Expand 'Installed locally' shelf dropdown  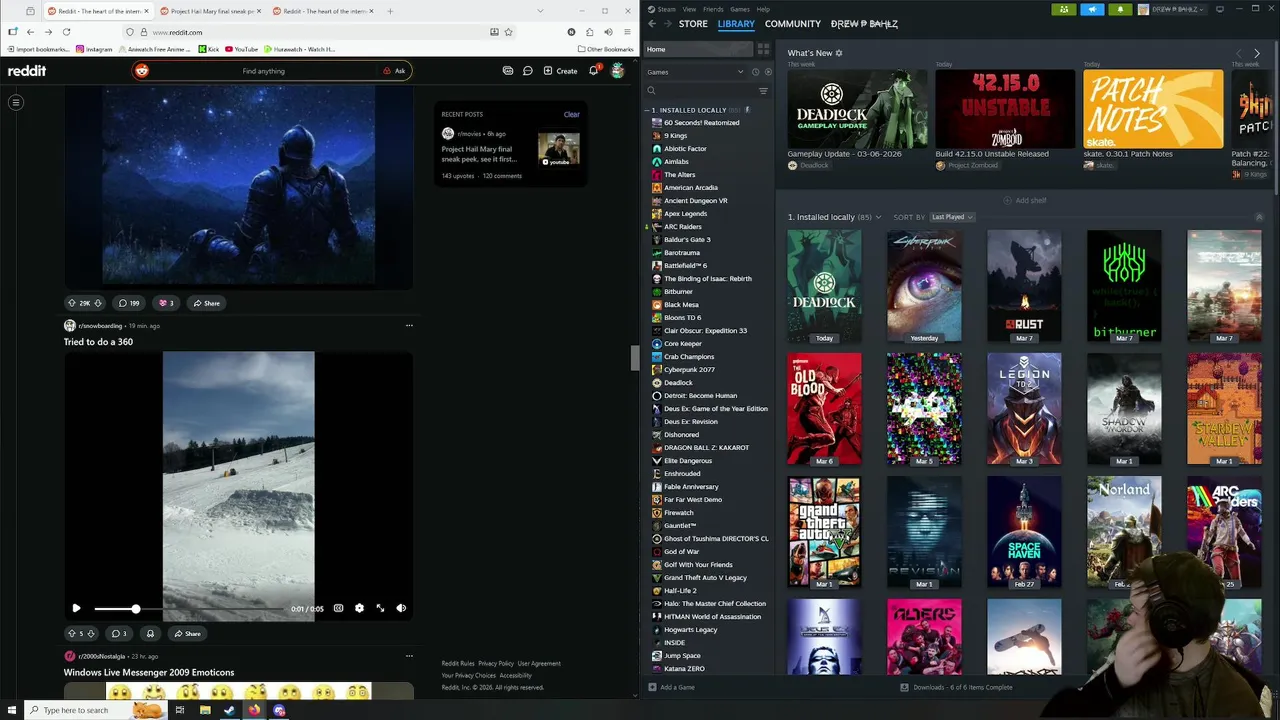point(878,217)
